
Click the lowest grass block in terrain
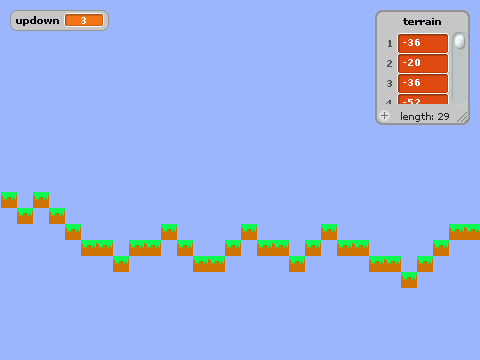coord(409,280)
